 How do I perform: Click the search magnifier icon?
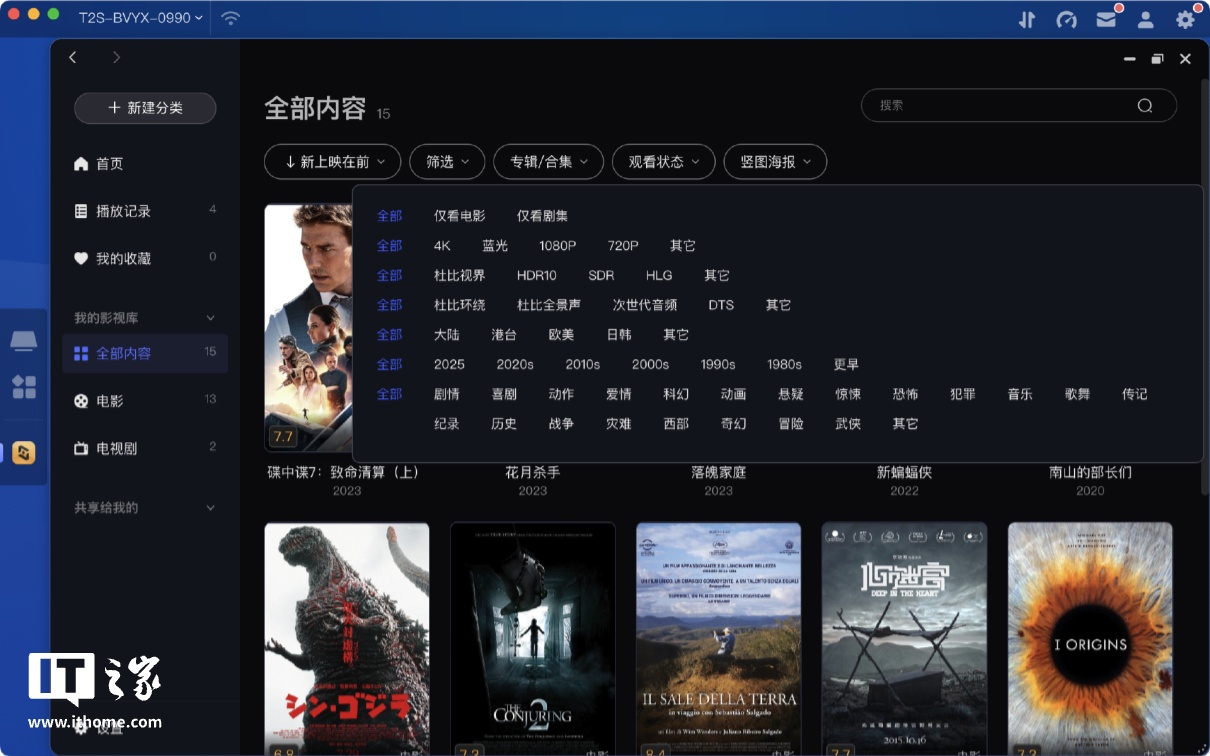(1145, 106)
